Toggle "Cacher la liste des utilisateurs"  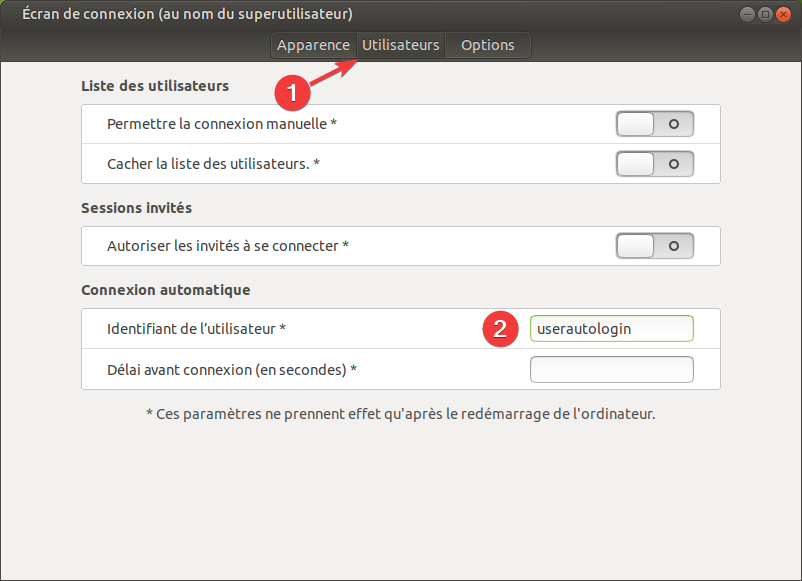tap(654, 163)
